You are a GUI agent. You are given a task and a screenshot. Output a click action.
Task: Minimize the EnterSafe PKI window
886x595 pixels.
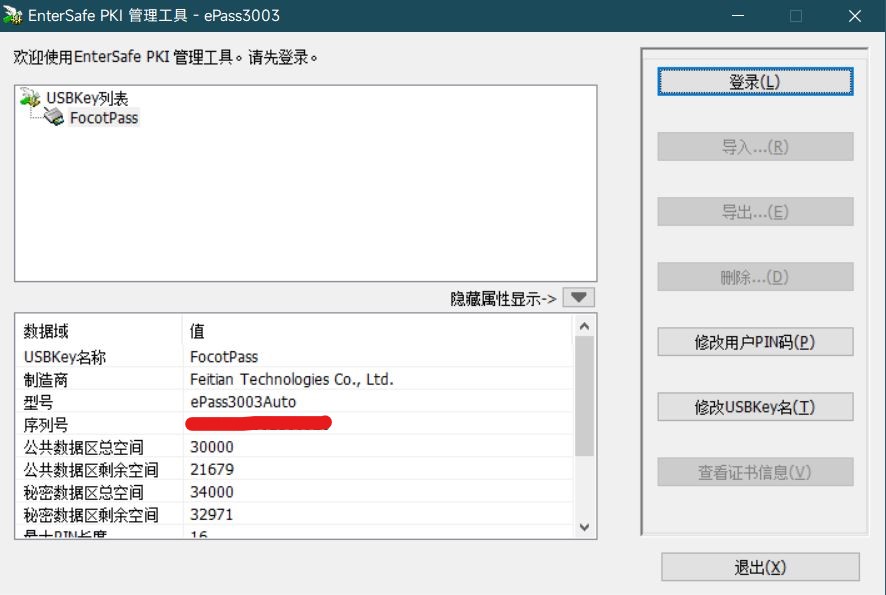point(738,16)
